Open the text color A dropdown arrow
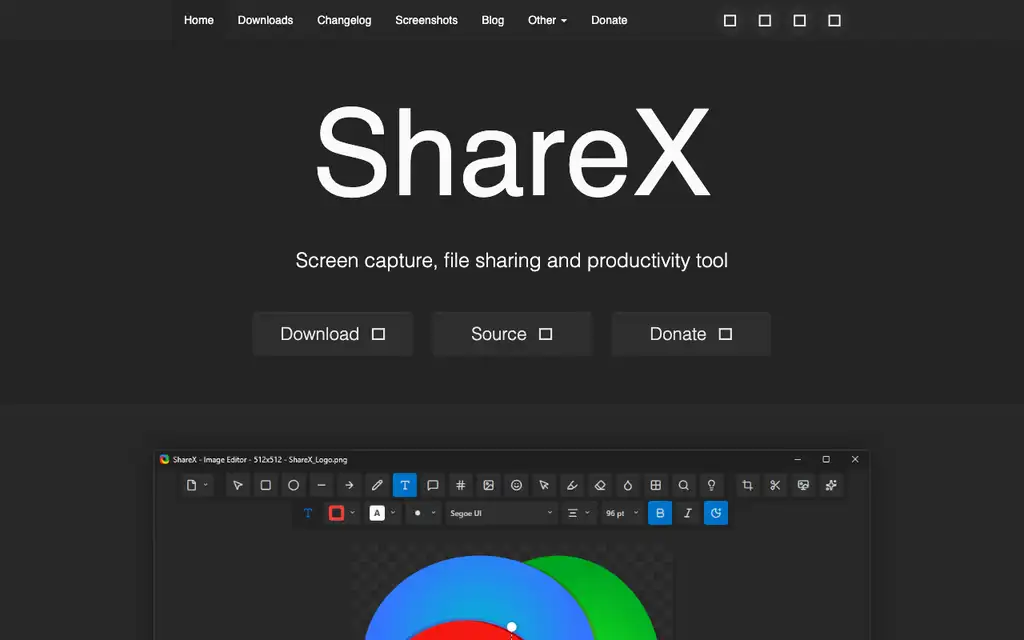 pos(393,513)
